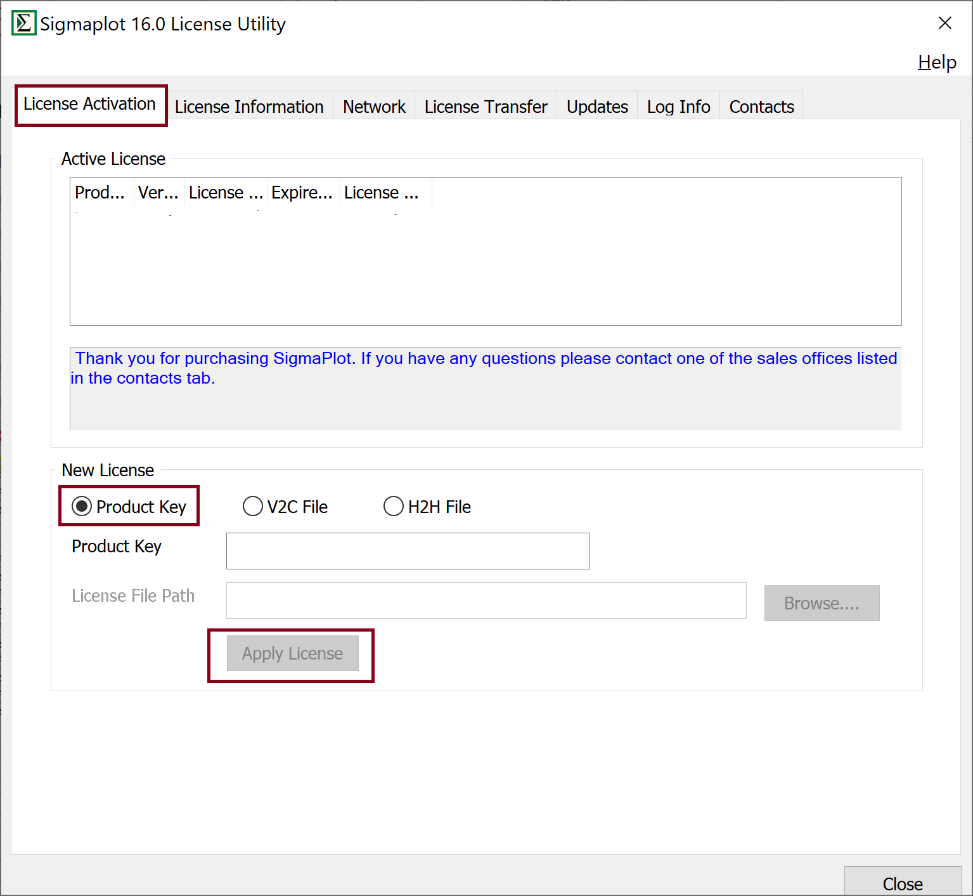The height and width of the screenshot is (896, 973).
Task: Click into the Product Key text field
Action: pos(408,551)
